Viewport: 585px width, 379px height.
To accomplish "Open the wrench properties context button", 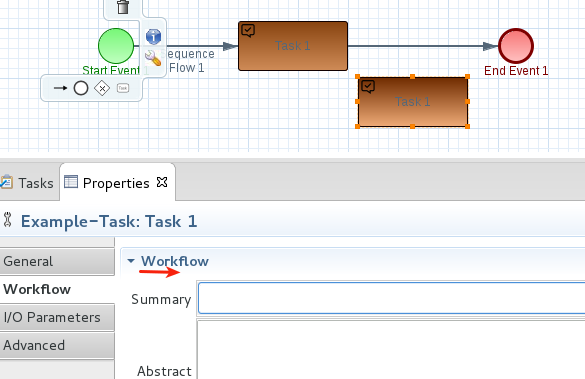I will click(153, 58).
